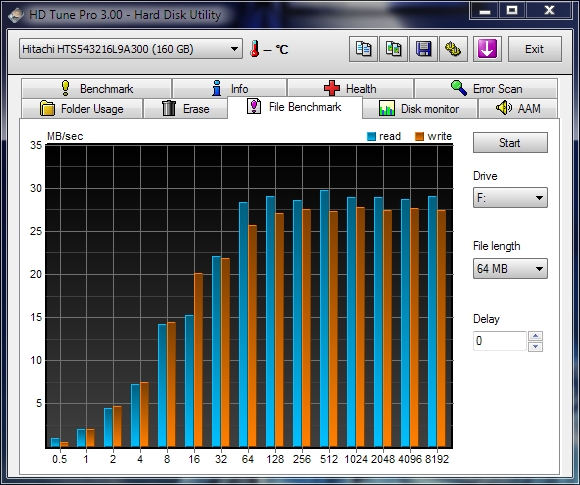Click the Delay value input field

[x=499, y=341]
